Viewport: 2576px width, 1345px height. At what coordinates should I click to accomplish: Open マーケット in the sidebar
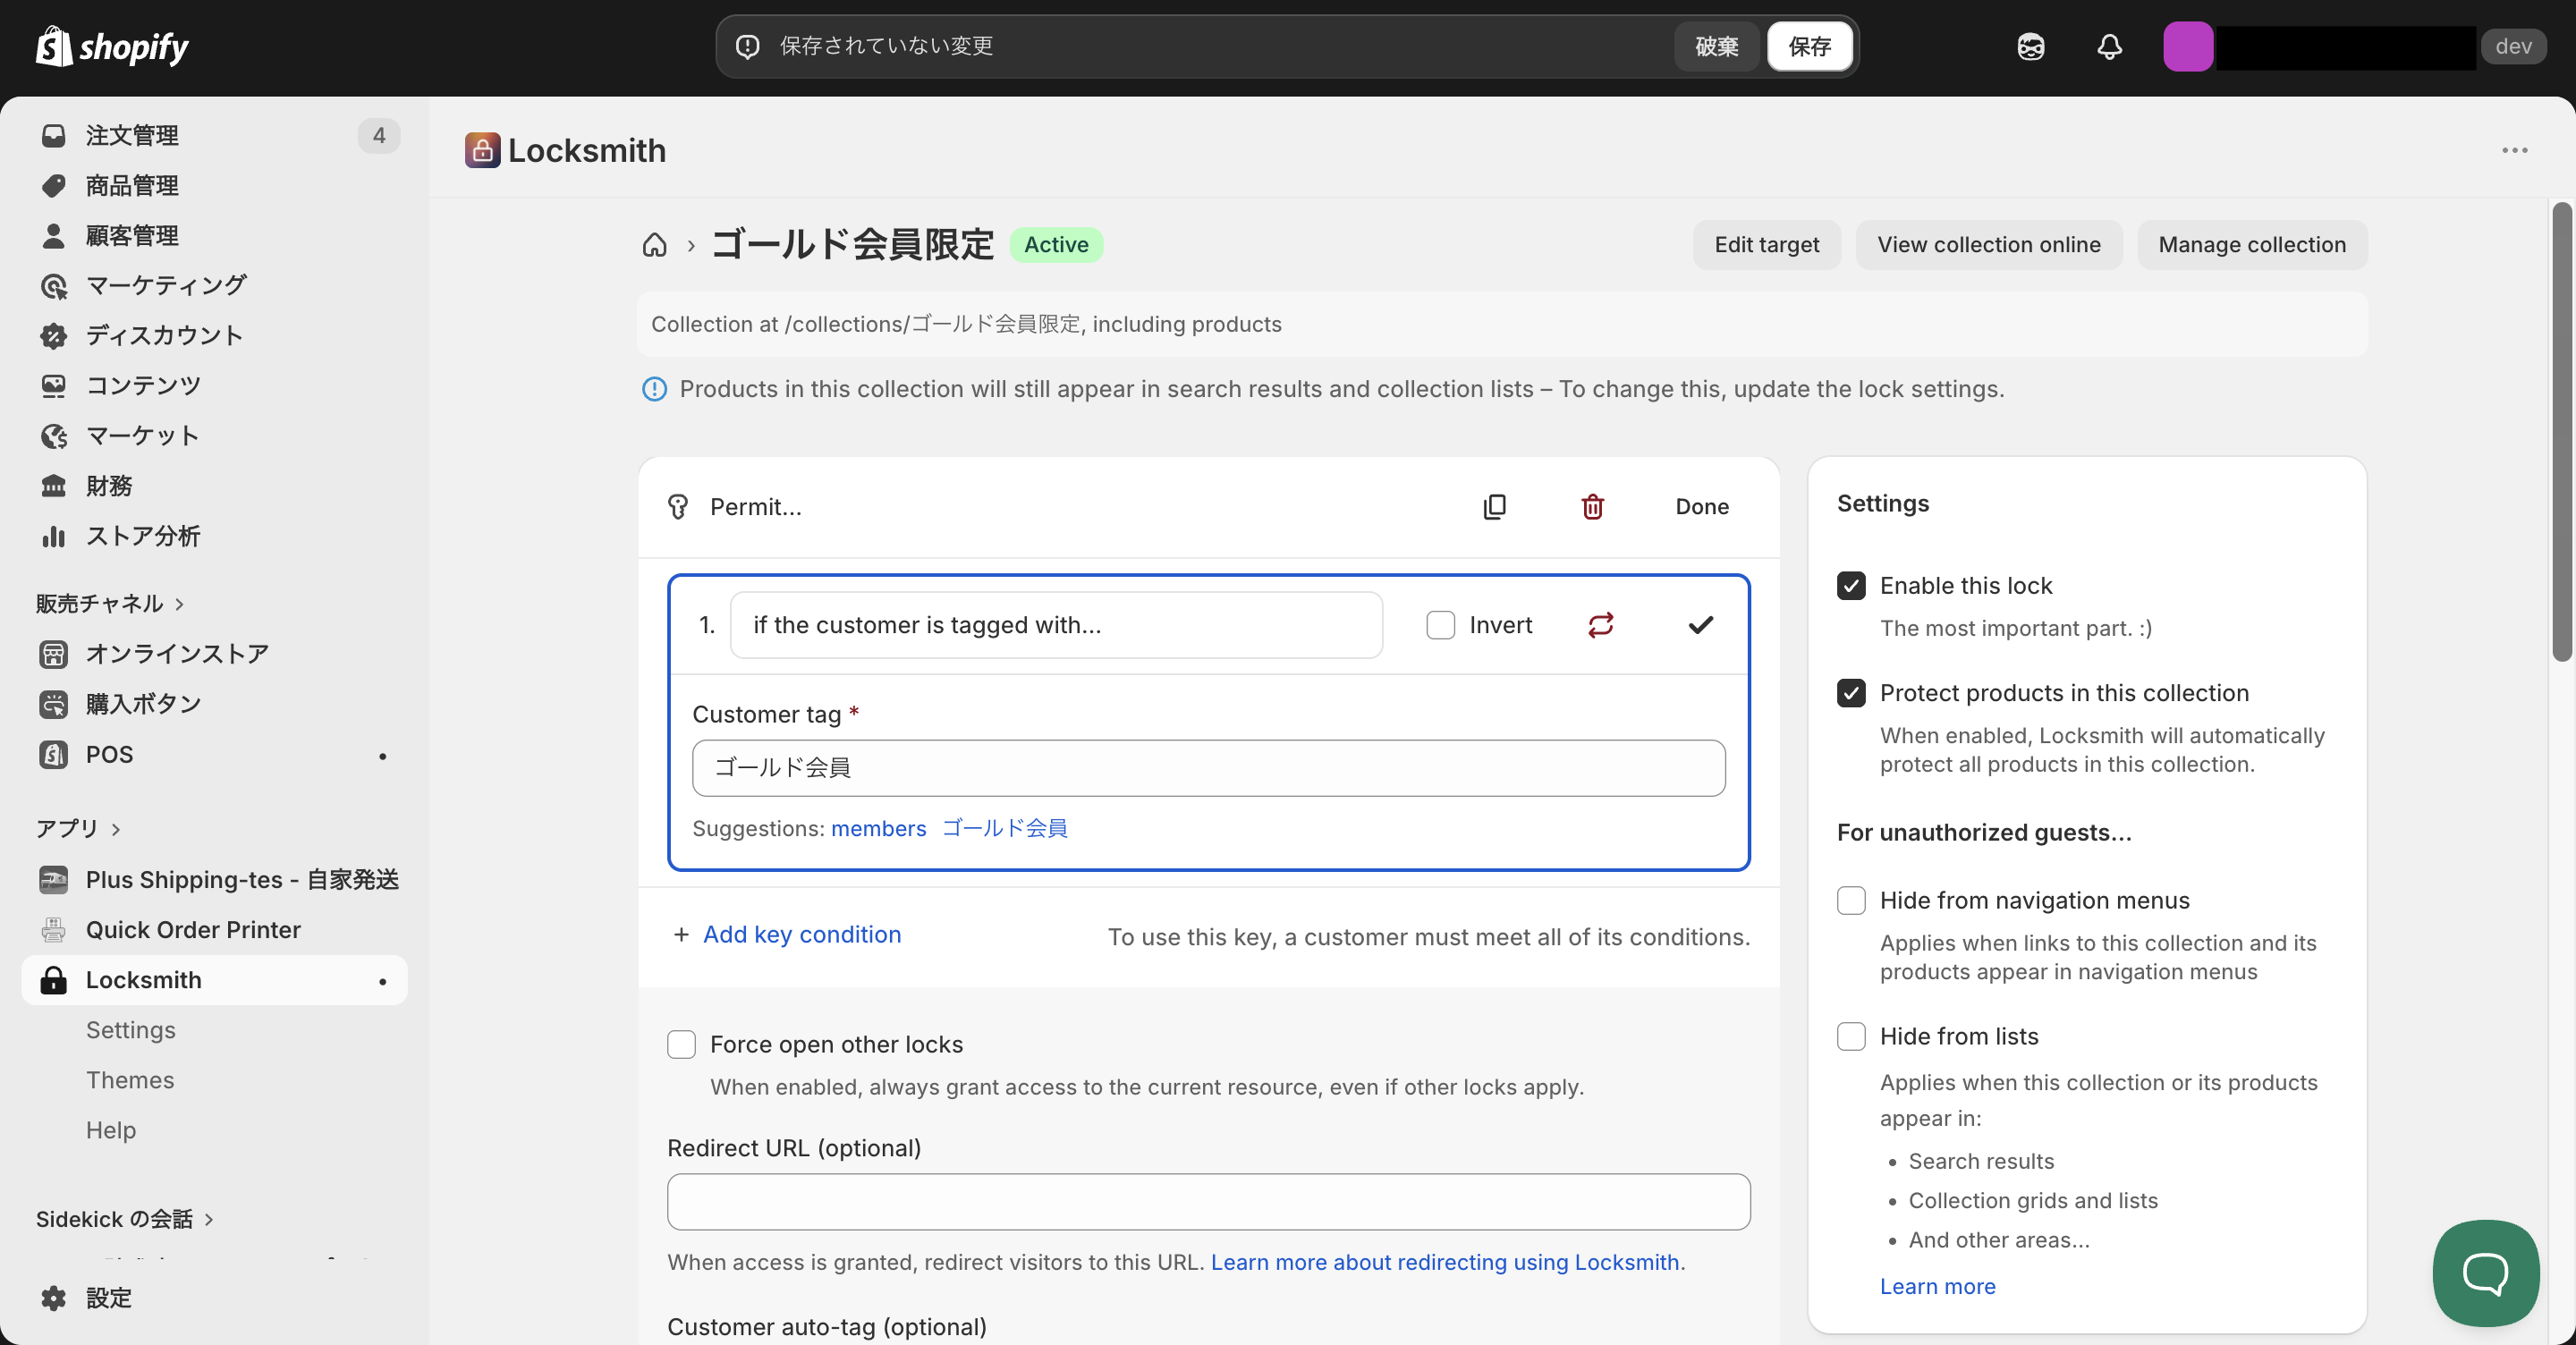click(x=214, y=435)
